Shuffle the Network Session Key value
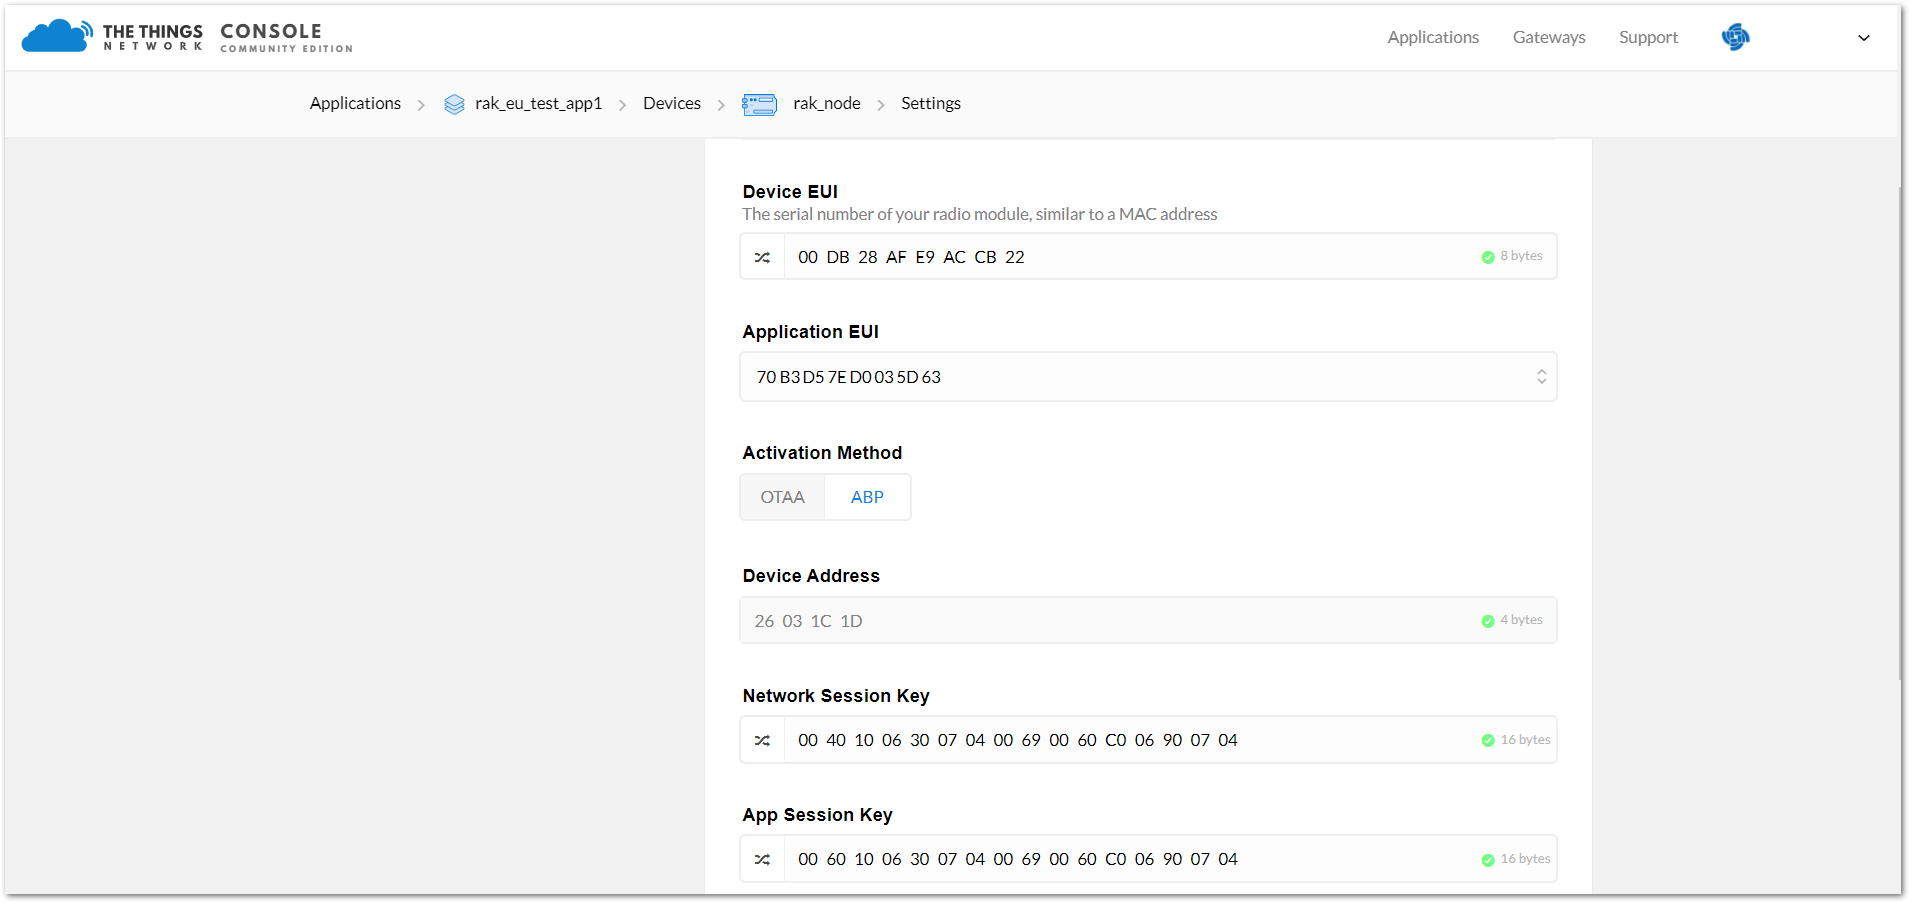 (762, 740)
